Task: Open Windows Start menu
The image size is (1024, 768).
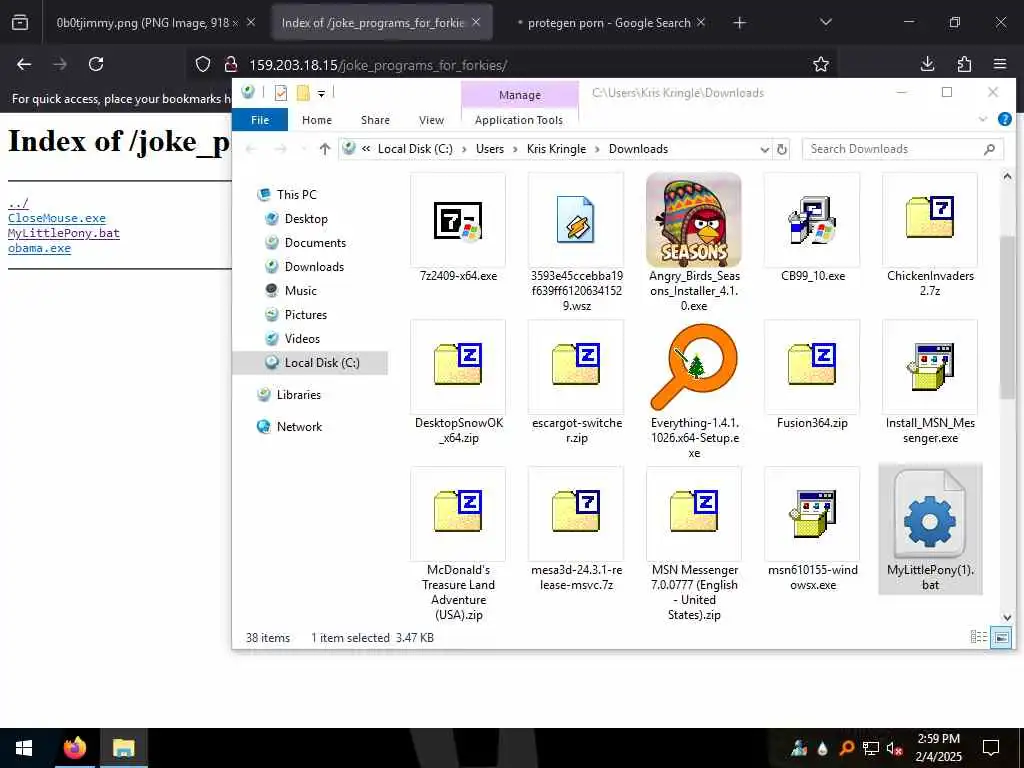Action: click(24, 748)
